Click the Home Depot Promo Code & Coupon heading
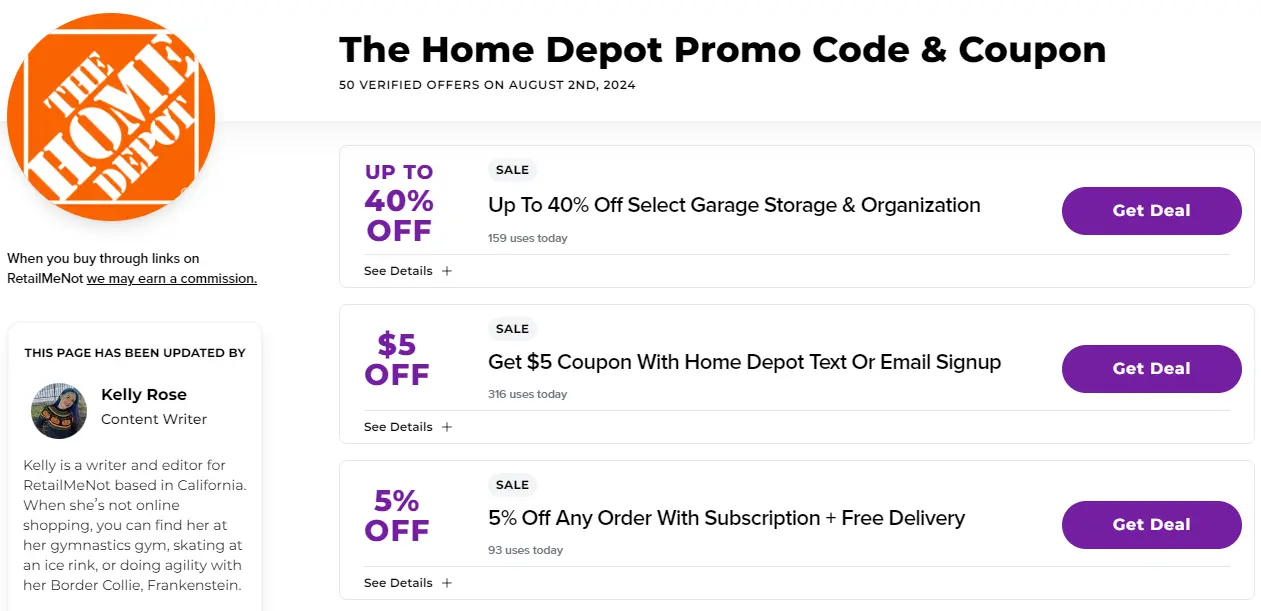Viewport: 1261px width, 611px height. click(x=722, y=50)
